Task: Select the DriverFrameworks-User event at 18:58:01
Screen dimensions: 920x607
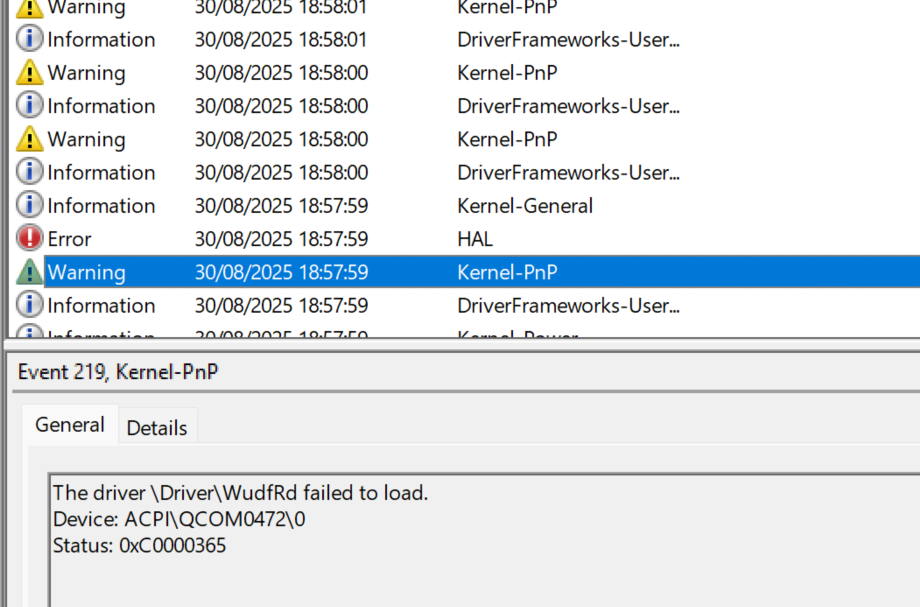Action: point(300,39)
